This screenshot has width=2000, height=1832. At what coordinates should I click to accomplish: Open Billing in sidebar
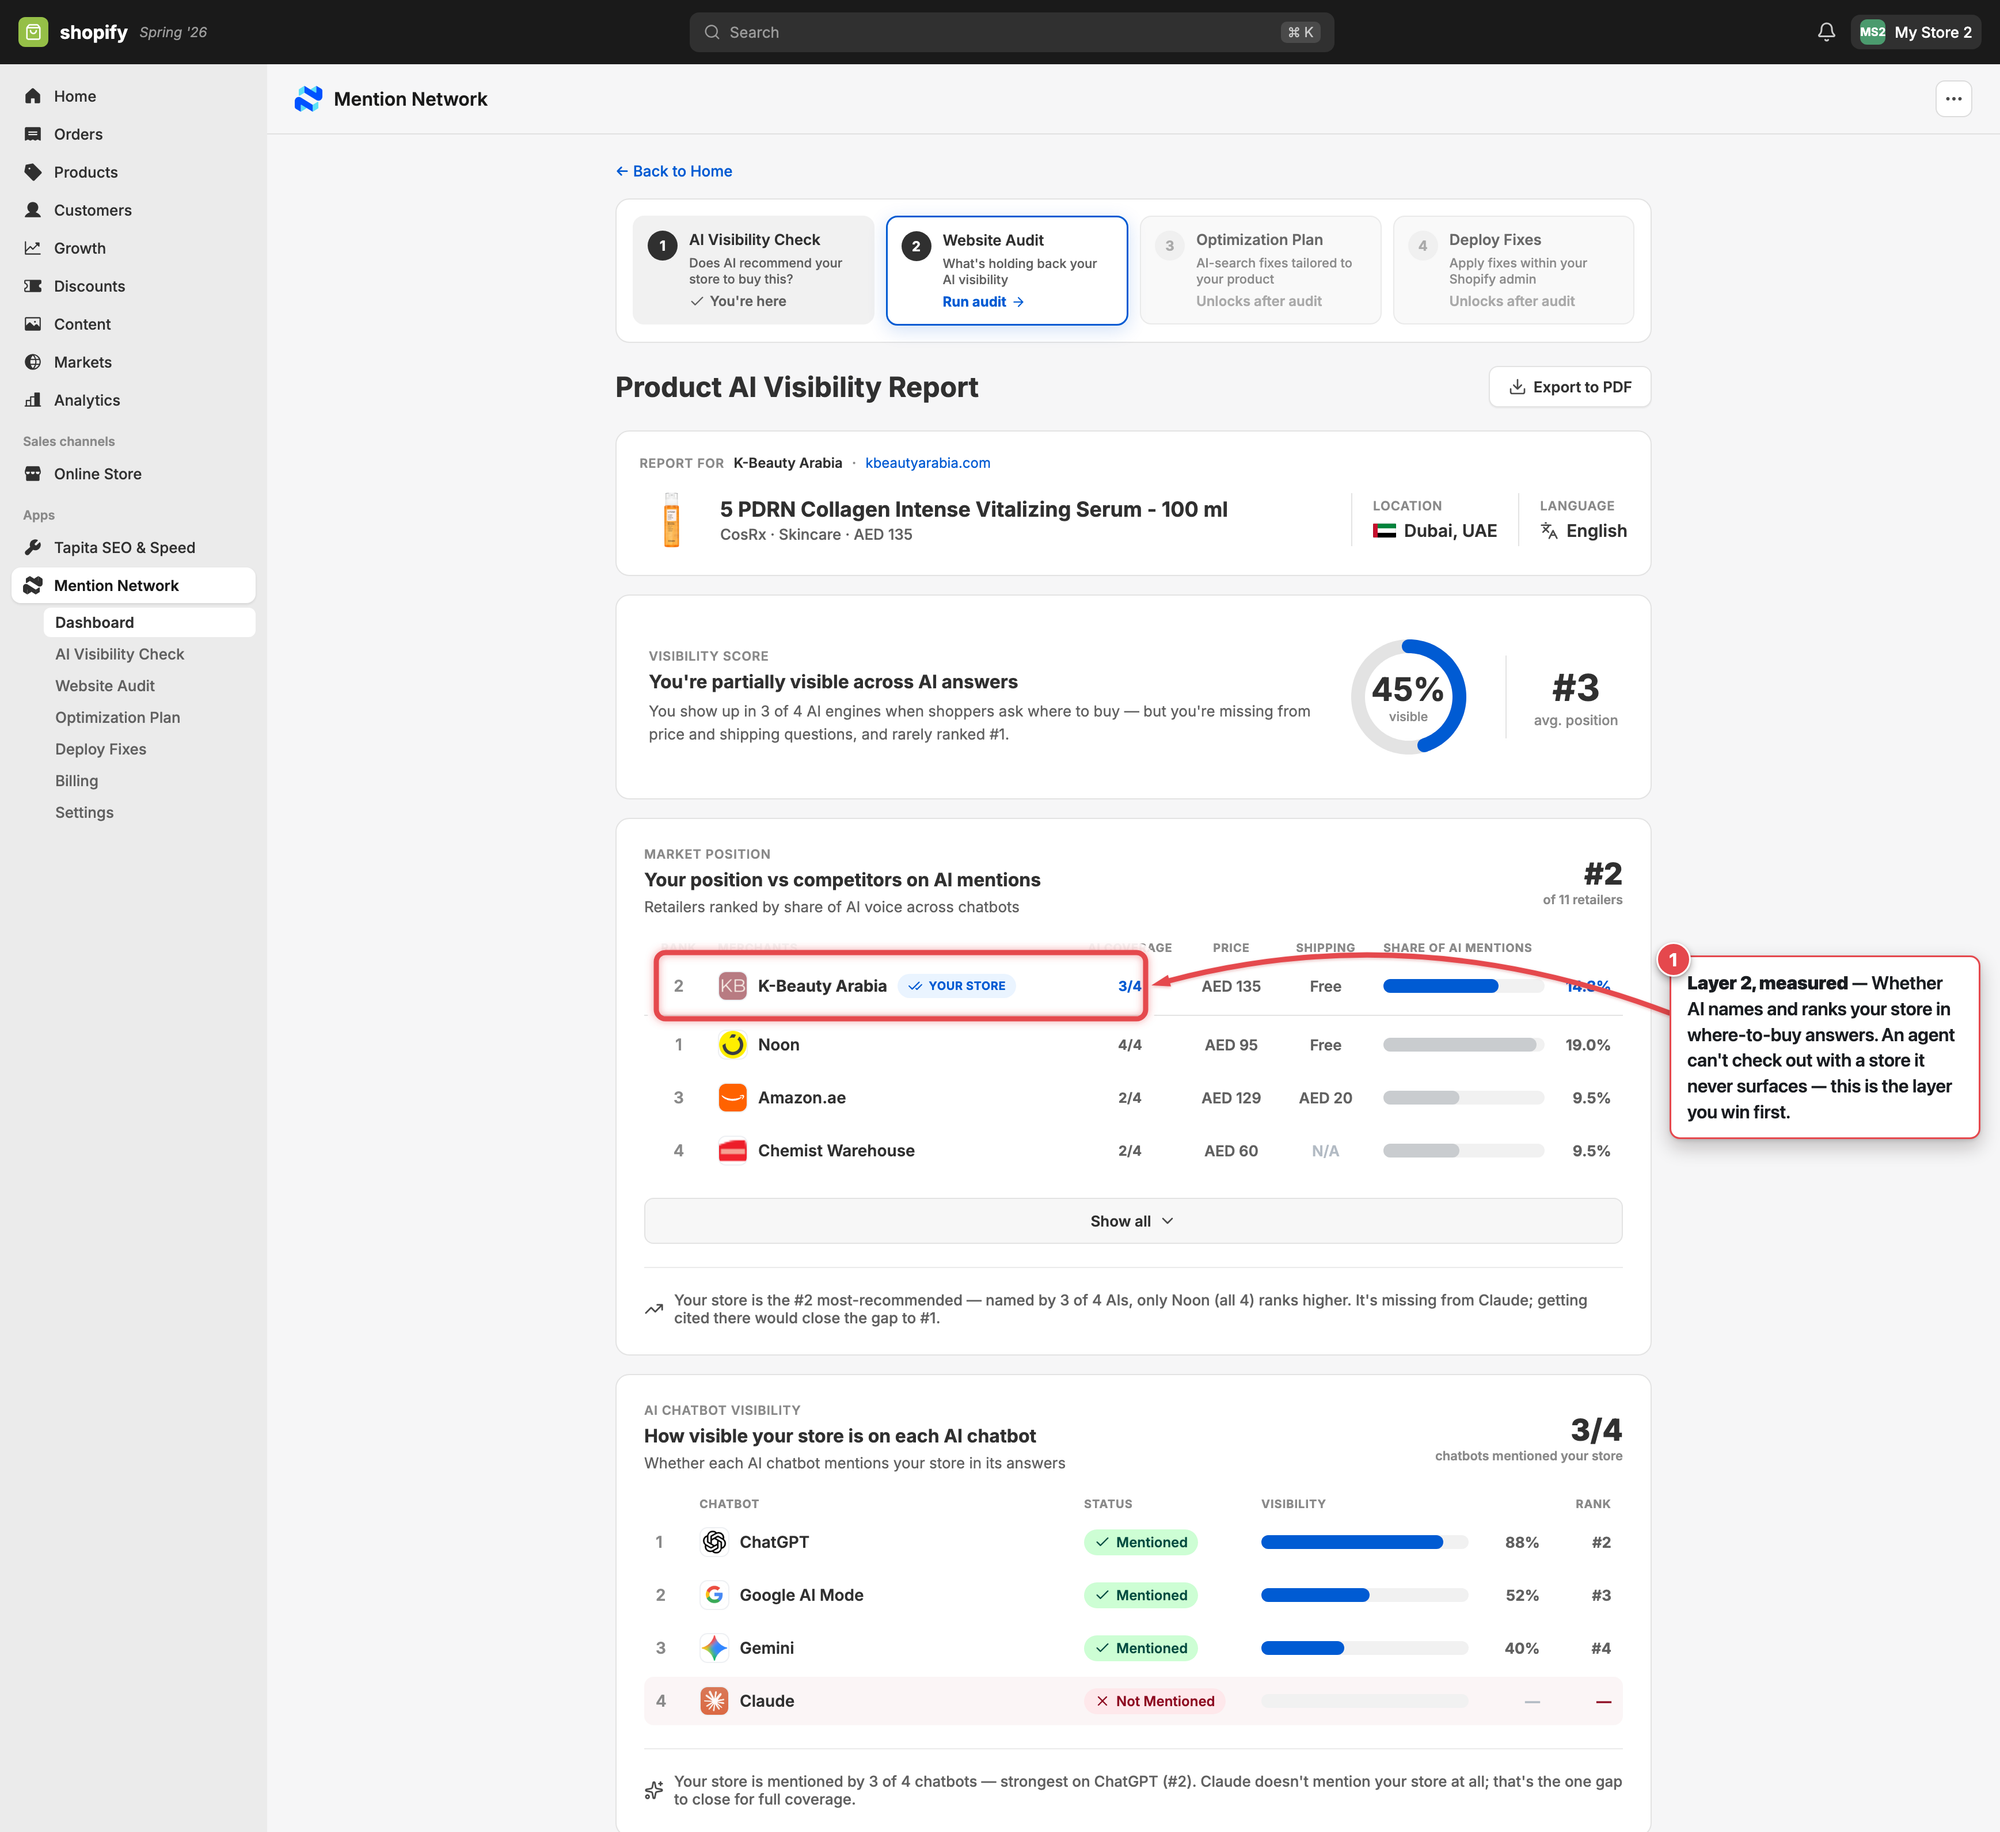pos(76,781)
